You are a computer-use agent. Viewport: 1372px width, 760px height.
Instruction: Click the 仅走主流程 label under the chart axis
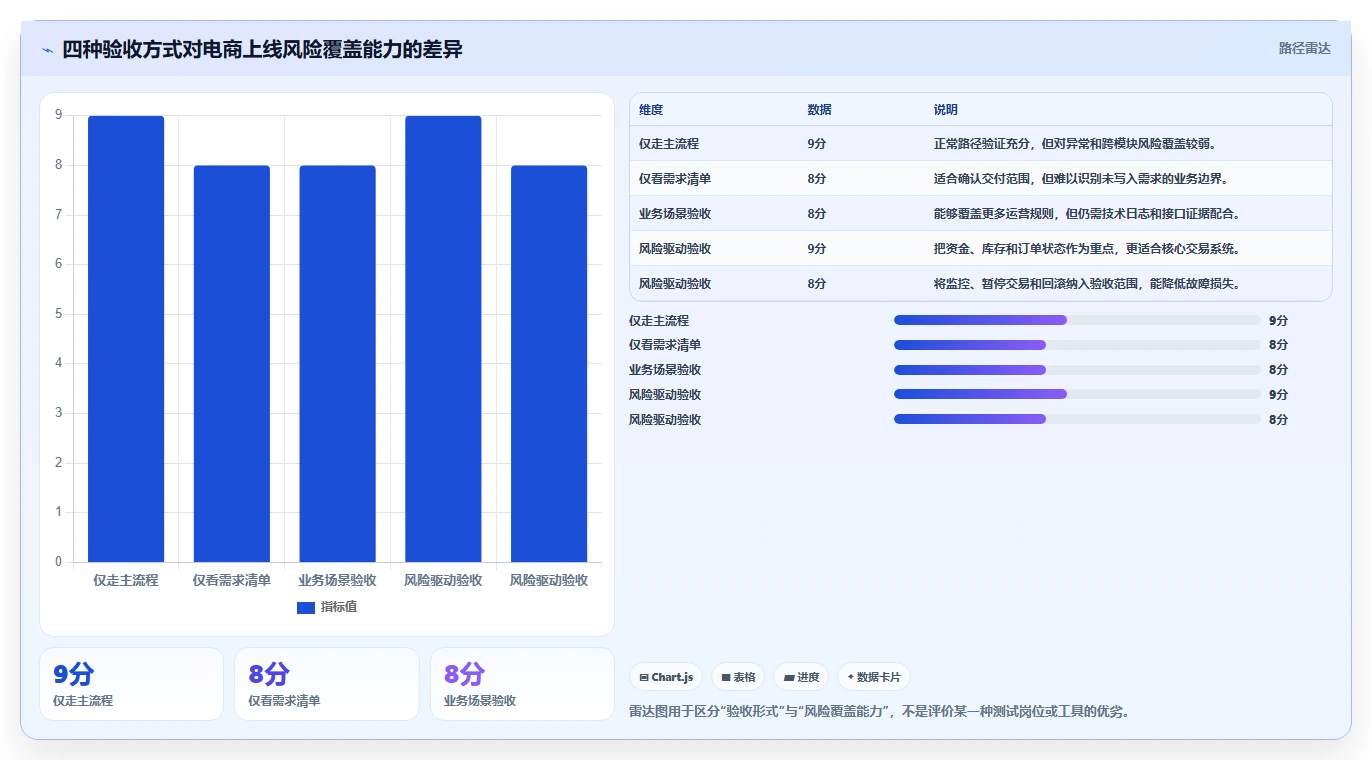126,580
